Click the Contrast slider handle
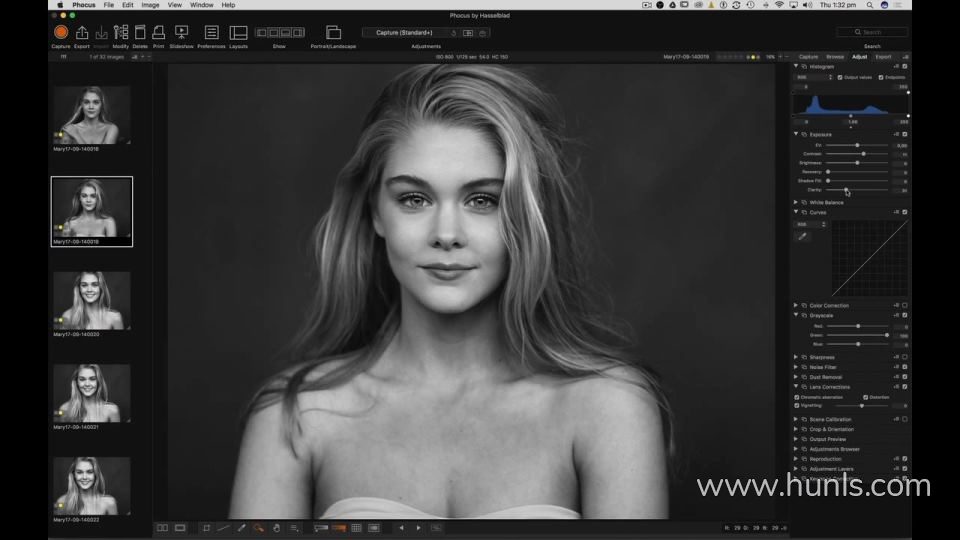This screenshot has width=960, height=540. (863, 154)
